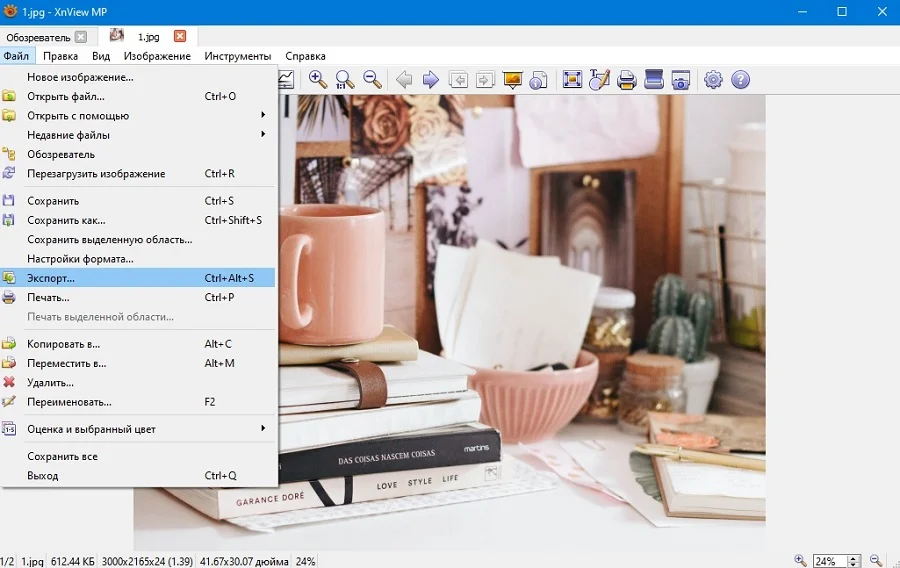The height and width of the screenshot is (568, 900).
Task: Open the Изображение menu
Action: click(x=157, y=56)
